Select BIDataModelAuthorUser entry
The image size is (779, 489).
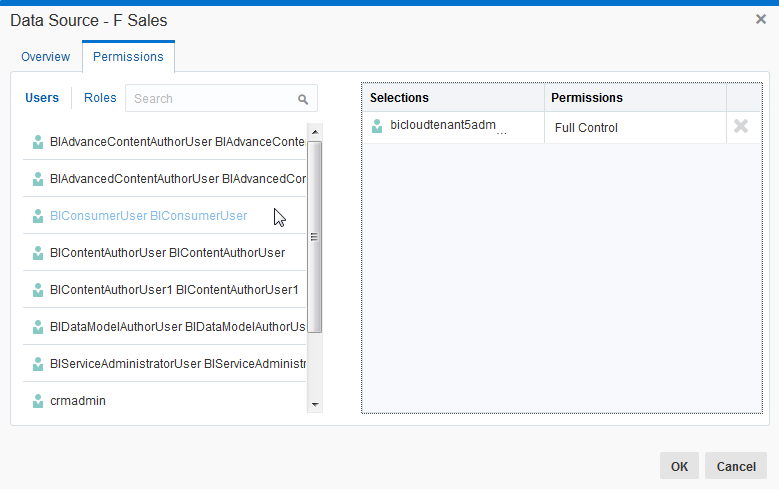[164, 327]
